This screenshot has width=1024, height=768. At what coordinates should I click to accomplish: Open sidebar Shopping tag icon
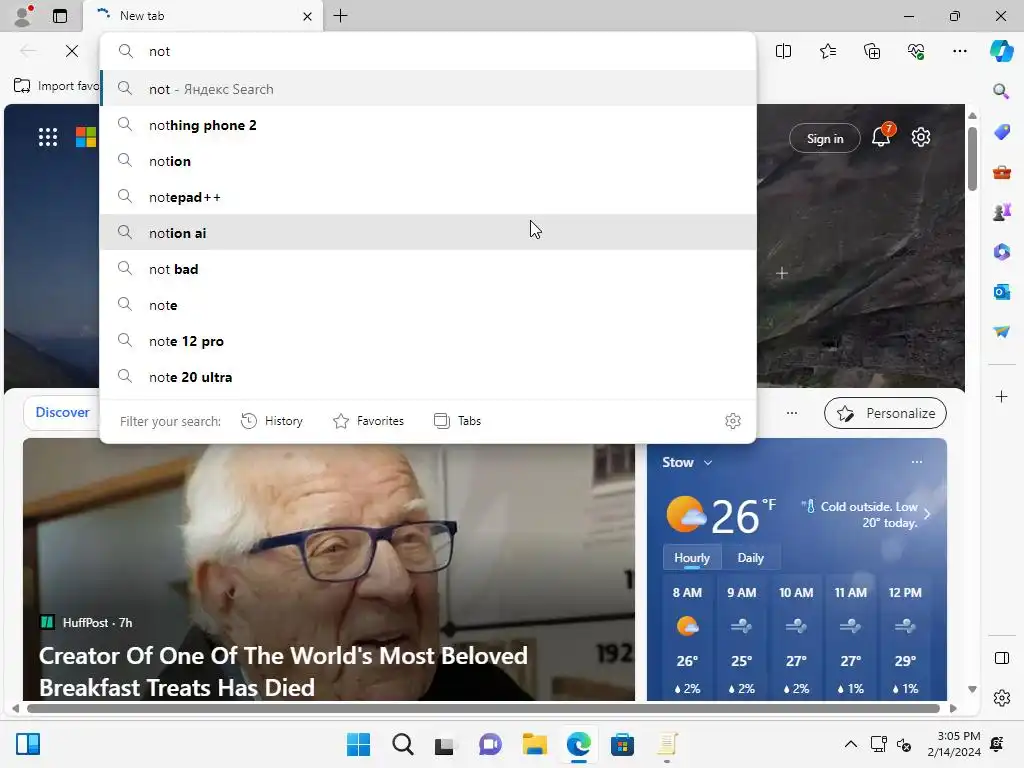[x=1001, y=131]
